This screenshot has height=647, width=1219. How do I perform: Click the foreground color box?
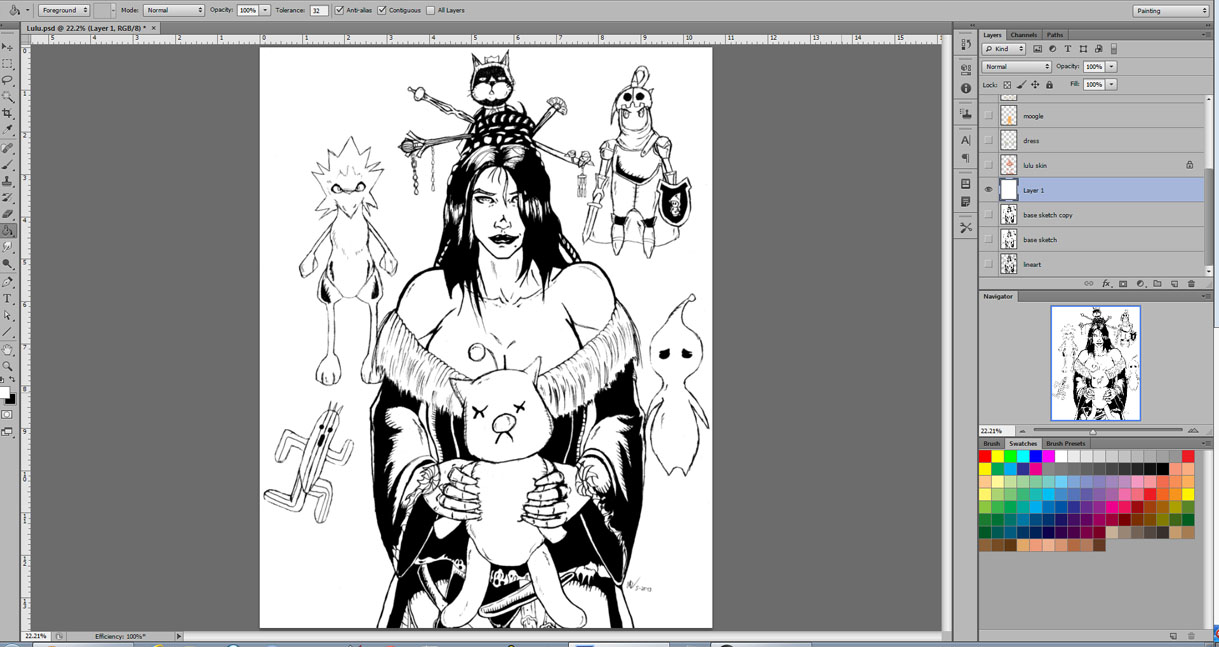(x=5, y=393)
